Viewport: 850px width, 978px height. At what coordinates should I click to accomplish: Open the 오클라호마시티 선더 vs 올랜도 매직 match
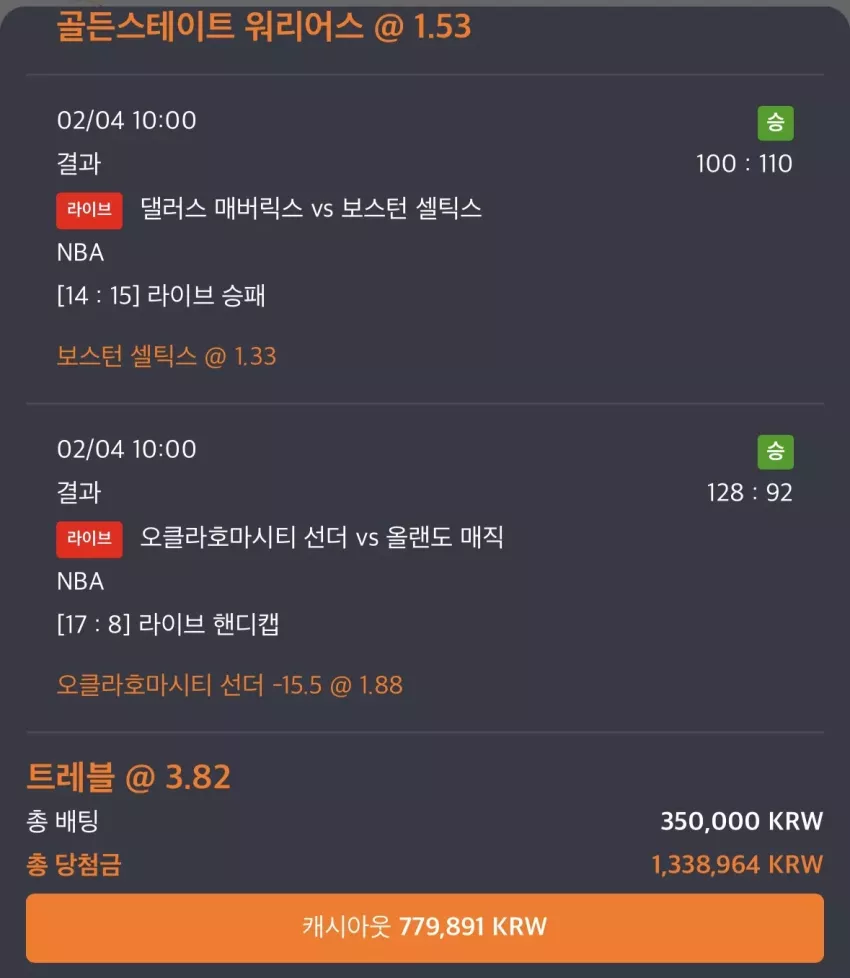click(321, 537)
